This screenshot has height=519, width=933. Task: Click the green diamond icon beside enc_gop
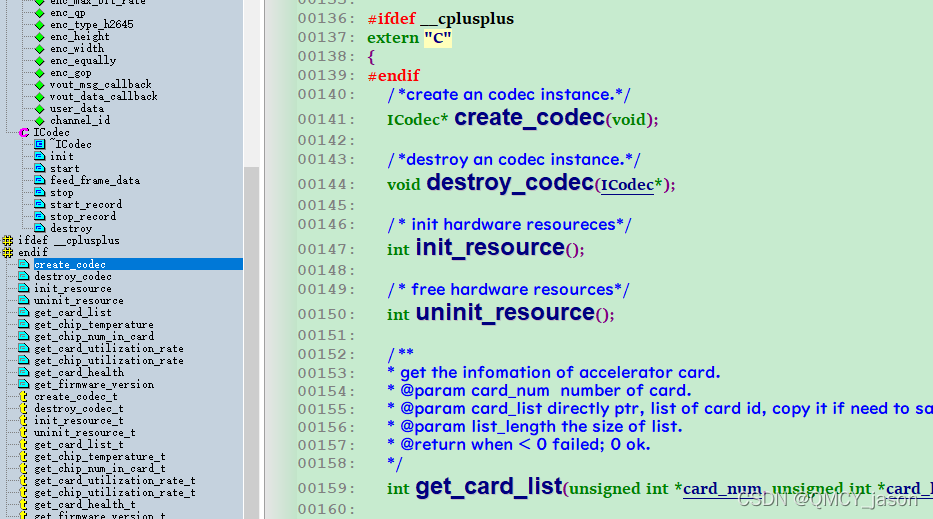40,73
